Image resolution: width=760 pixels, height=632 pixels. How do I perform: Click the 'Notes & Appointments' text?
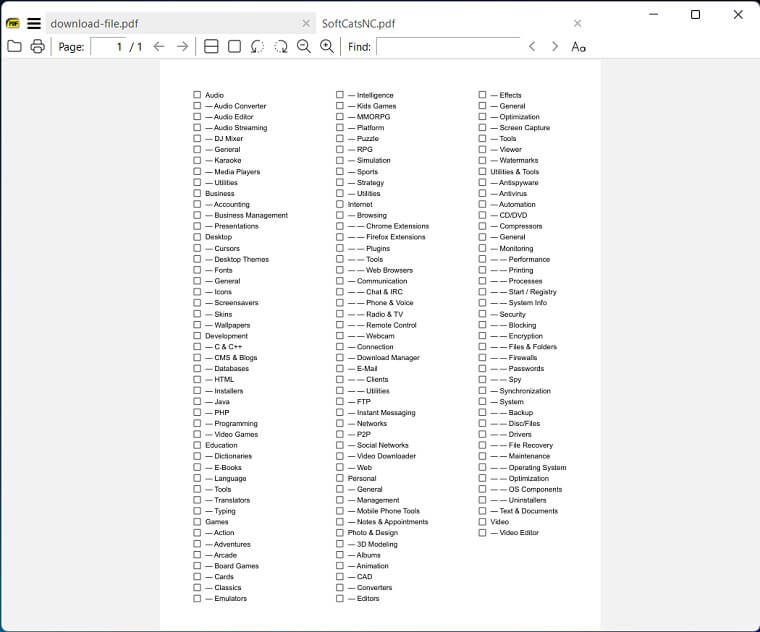coord(393,521)
